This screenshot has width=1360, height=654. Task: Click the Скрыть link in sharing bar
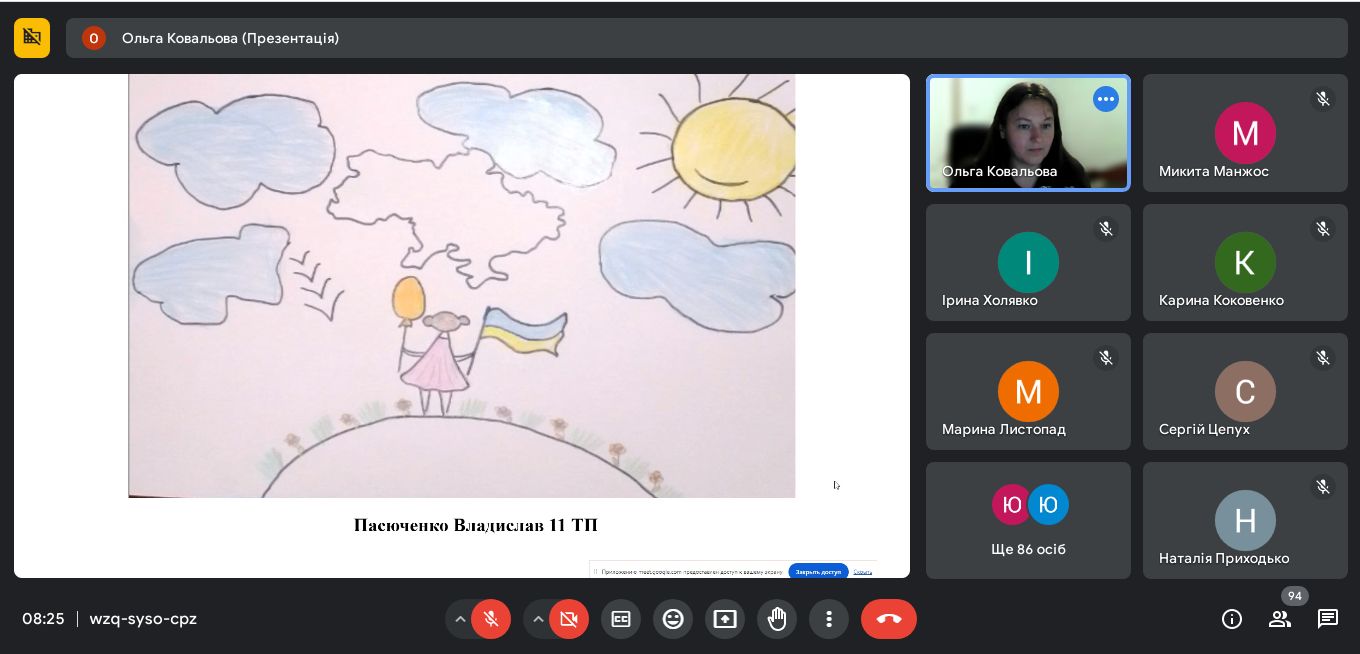point(862,572)
